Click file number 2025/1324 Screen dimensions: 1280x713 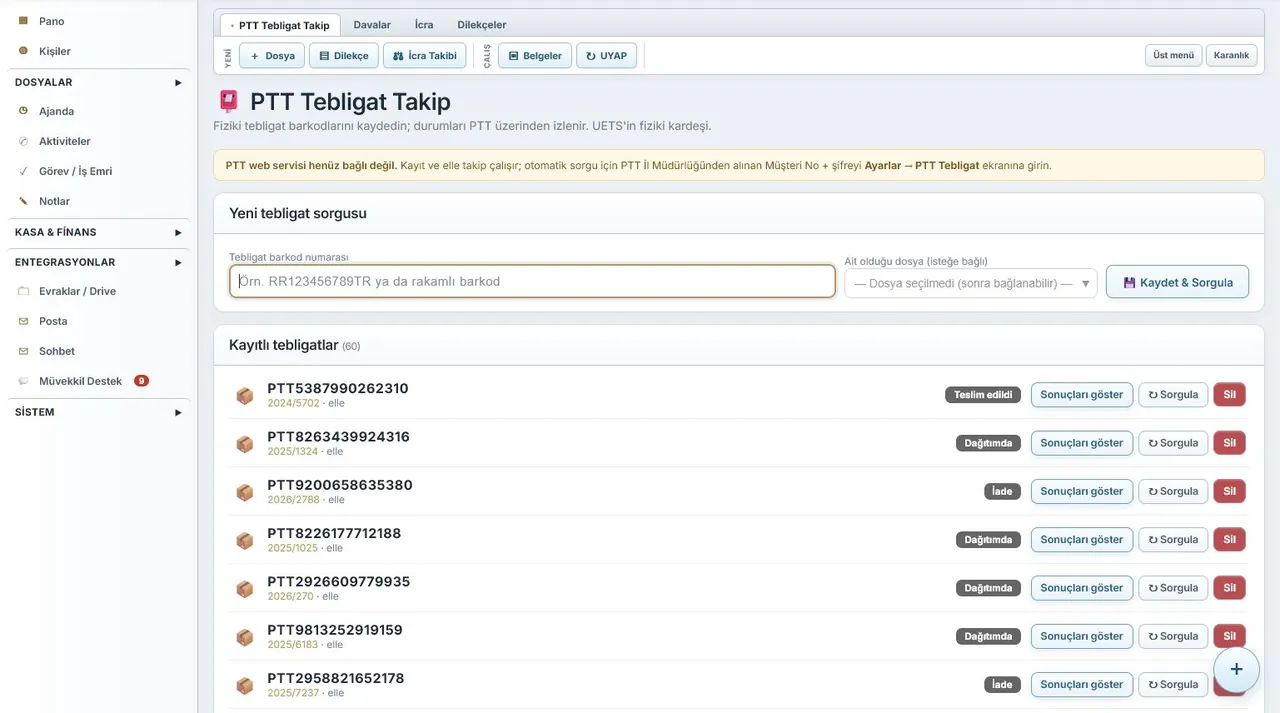point(292,452)
